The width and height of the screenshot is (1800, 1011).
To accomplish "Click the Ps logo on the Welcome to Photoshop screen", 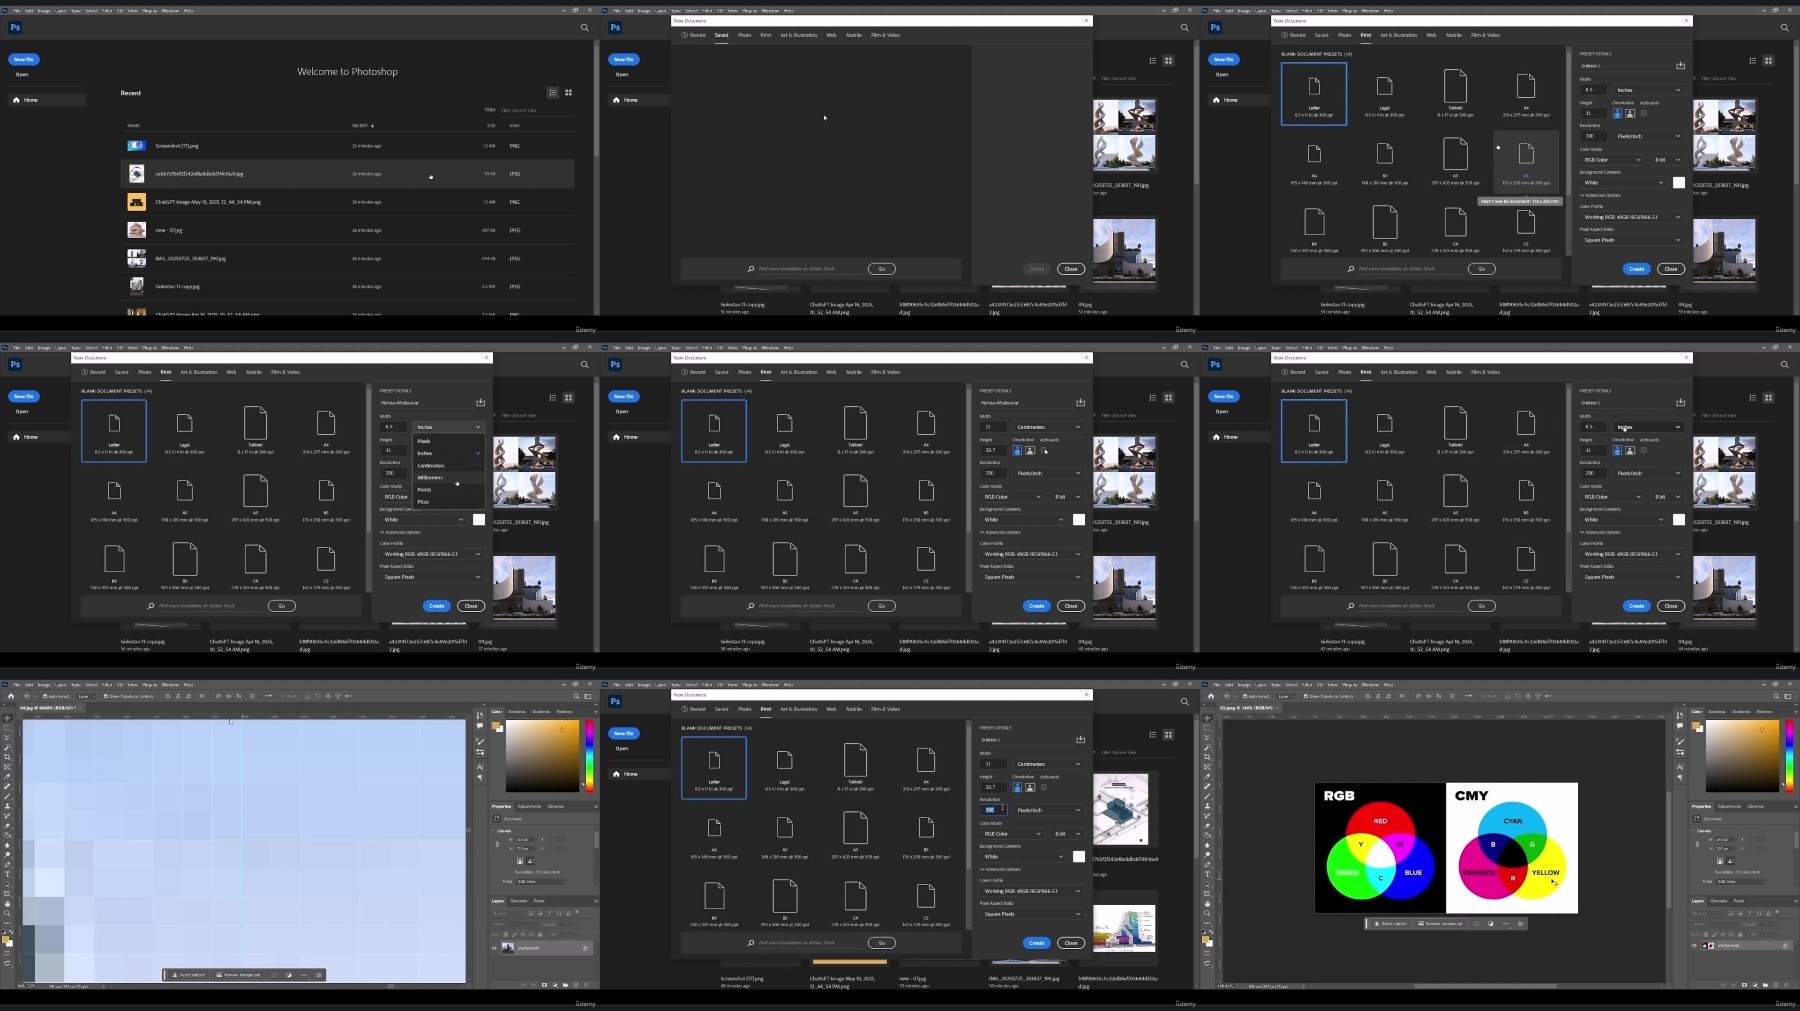I will (15, 28).
